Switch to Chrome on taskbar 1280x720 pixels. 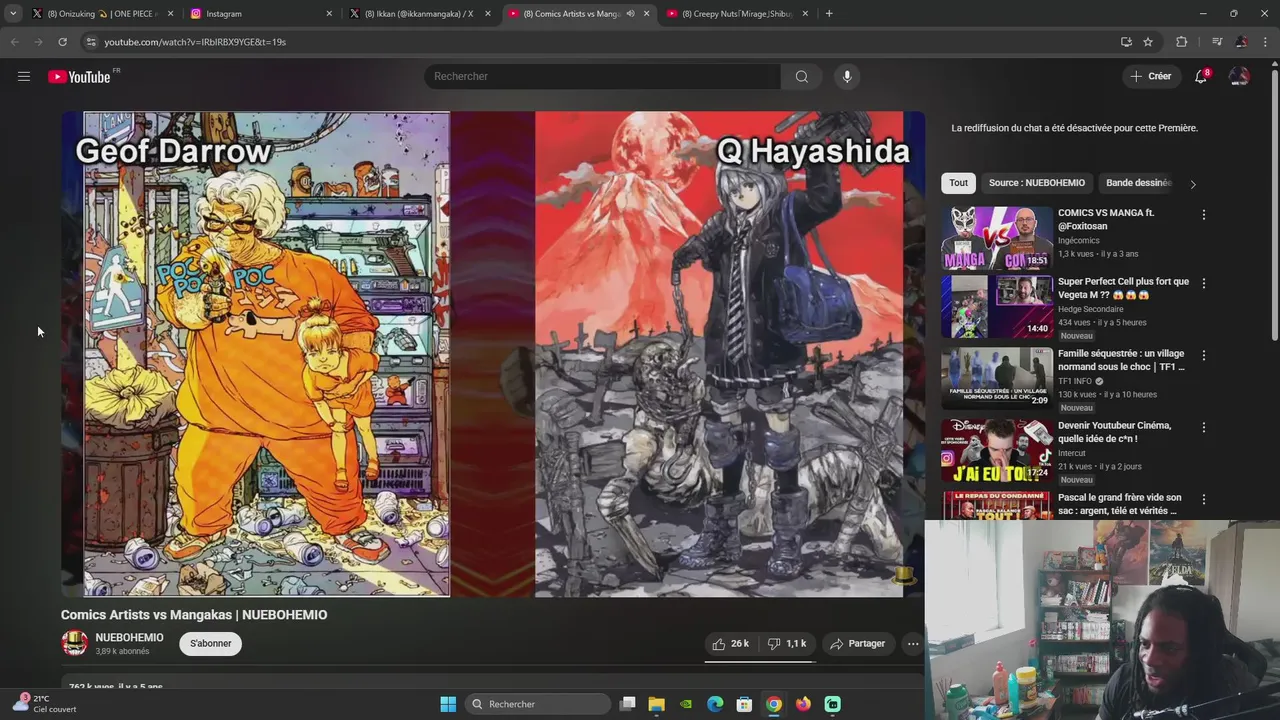[774, 704]
